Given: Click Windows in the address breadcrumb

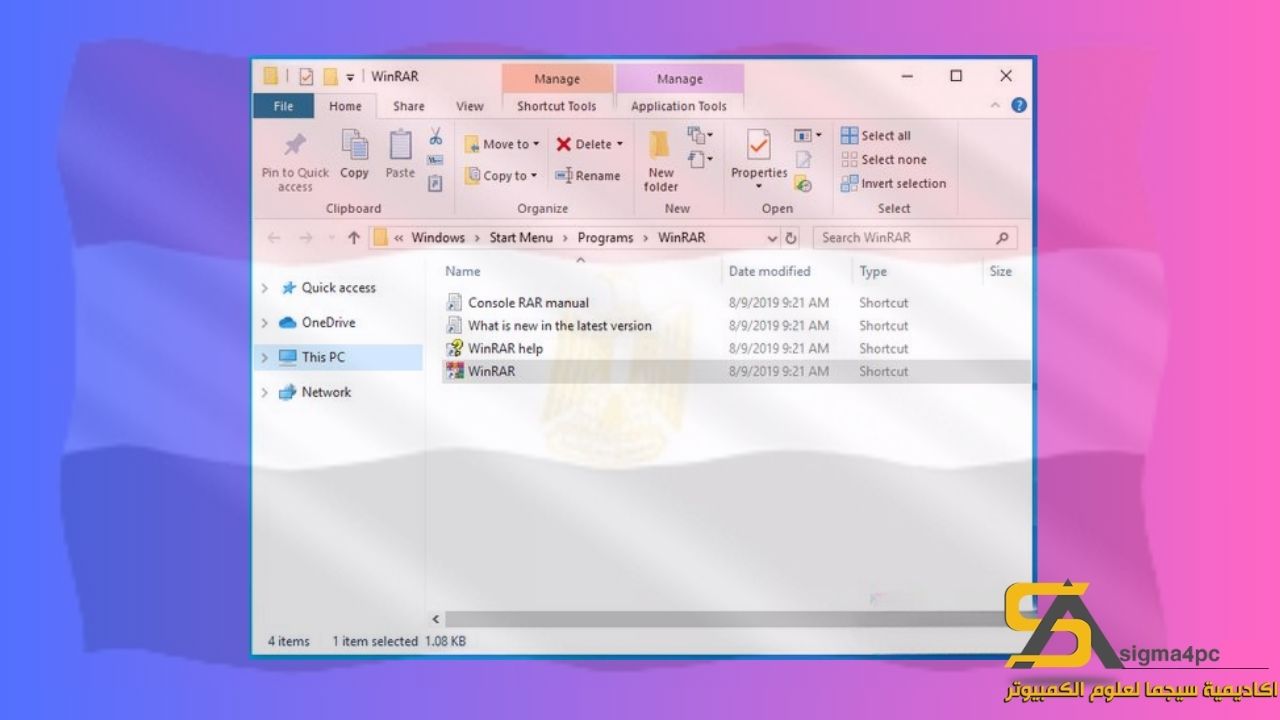Looking at the screenshot, I should tap(438, 238).
